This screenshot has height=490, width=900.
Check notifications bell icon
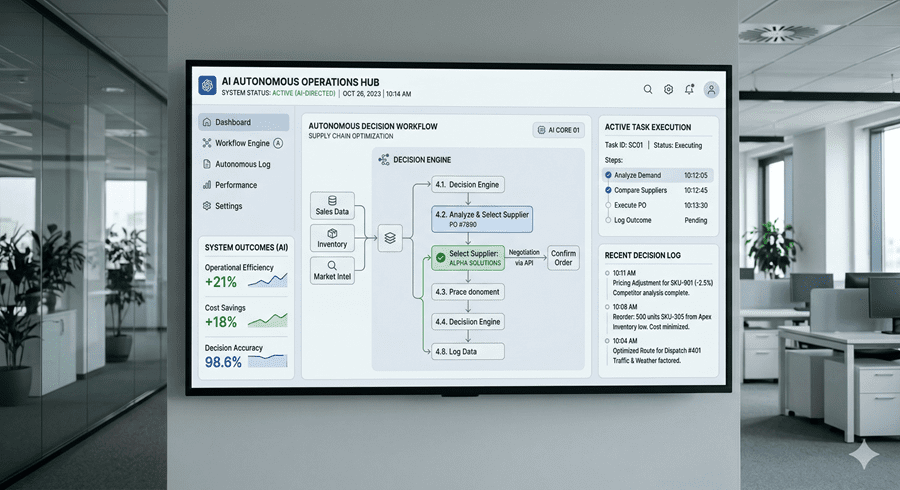pyautogui.click(x=690, y=89)
